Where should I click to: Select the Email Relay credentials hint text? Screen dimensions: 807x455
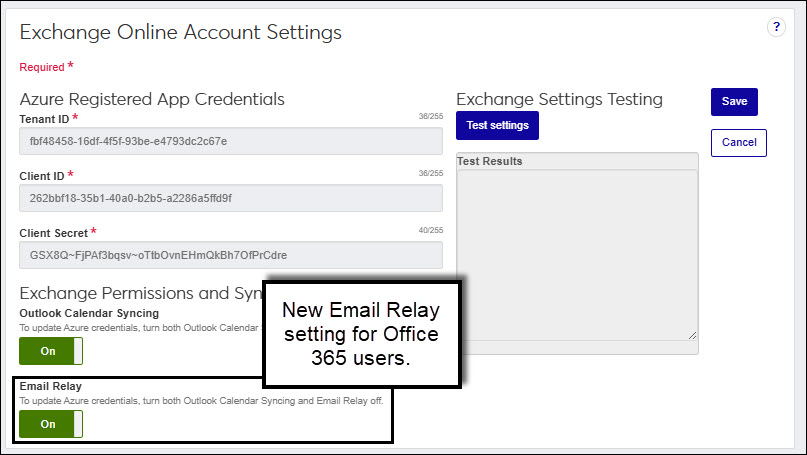pos(201,400)
